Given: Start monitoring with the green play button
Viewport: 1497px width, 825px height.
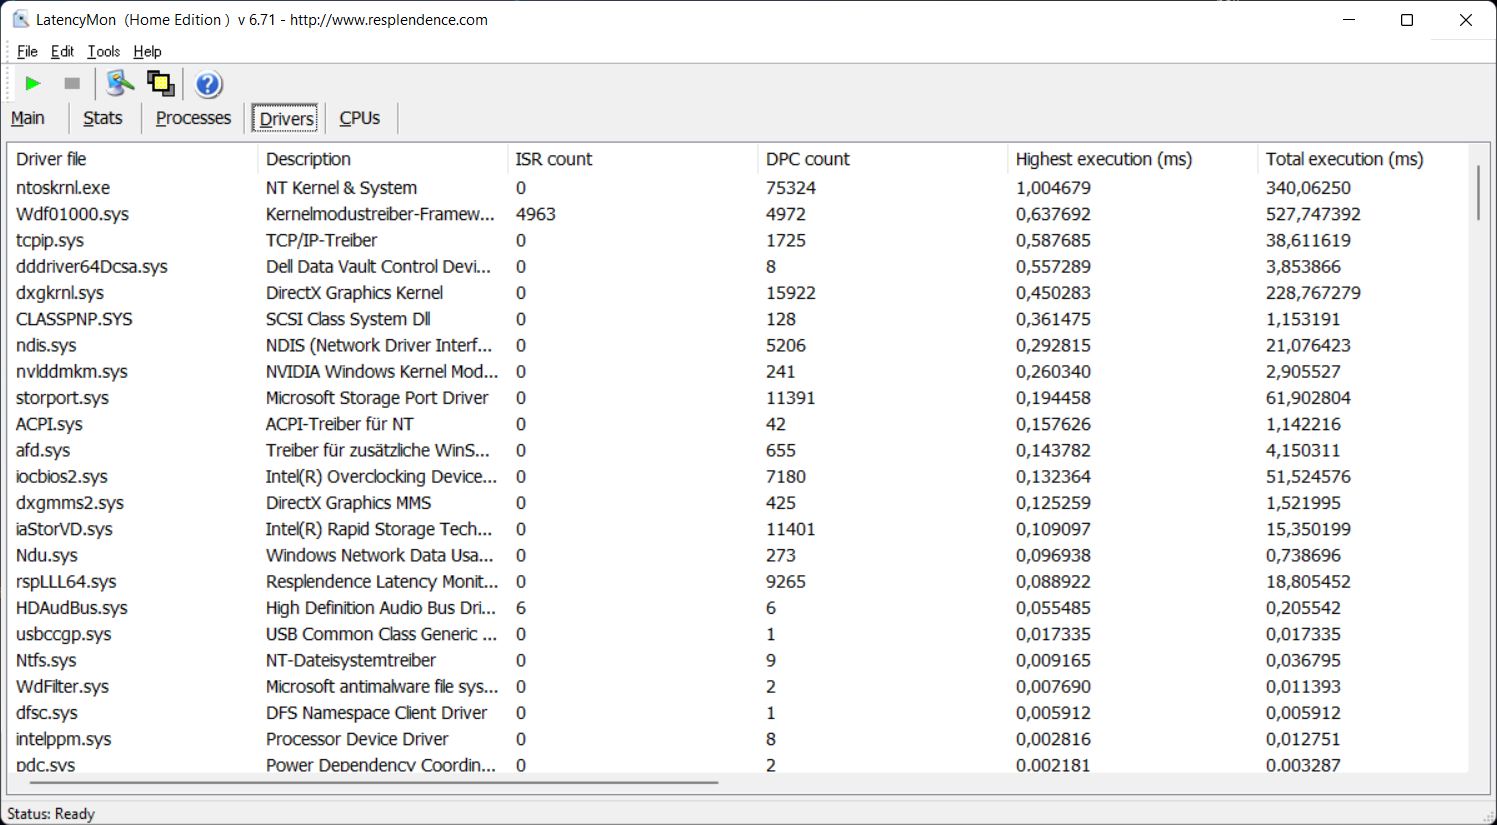Looking at the screenshot, I should click(x=33, y=84).
